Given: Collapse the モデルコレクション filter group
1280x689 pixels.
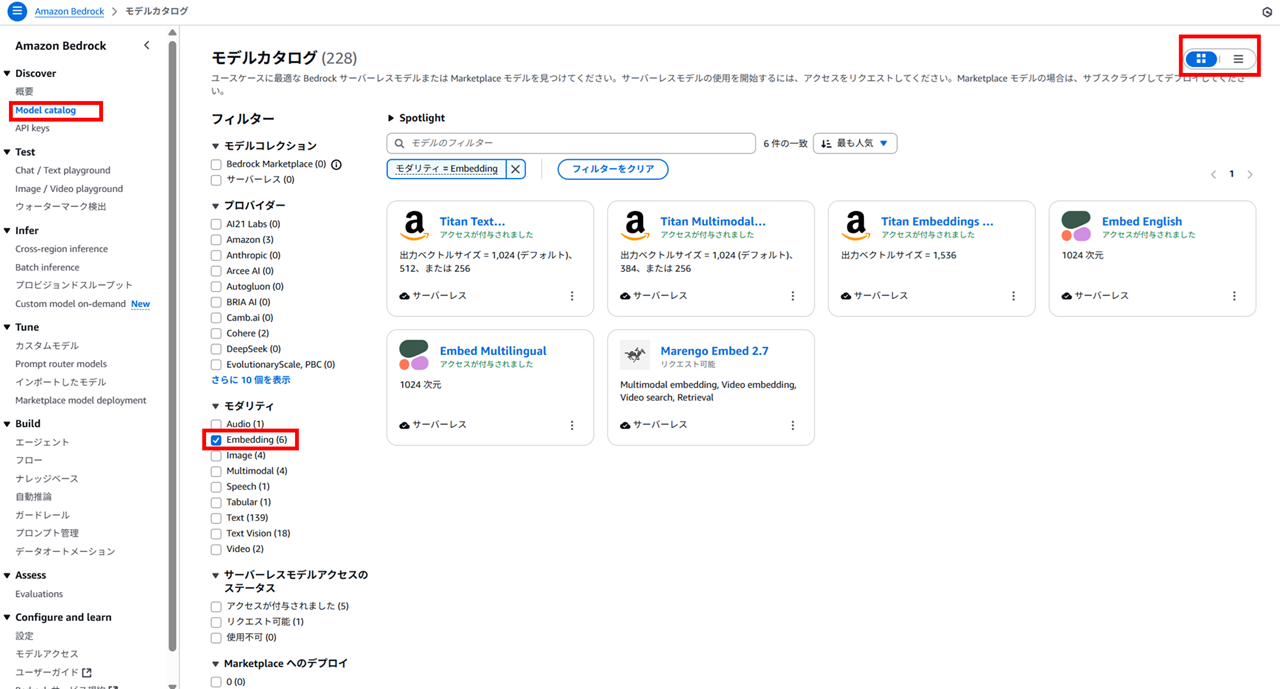Looking at the screenshot, I should pyautogui.click(x=215, y=146).
